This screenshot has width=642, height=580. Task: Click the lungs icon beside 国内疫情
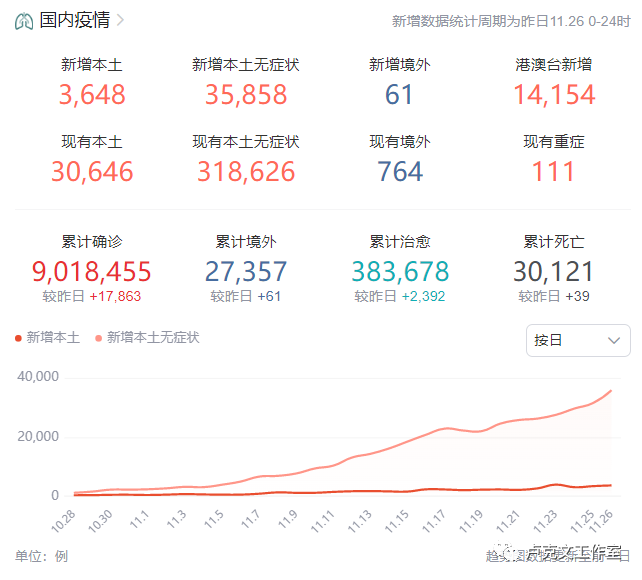coord(24,21)
